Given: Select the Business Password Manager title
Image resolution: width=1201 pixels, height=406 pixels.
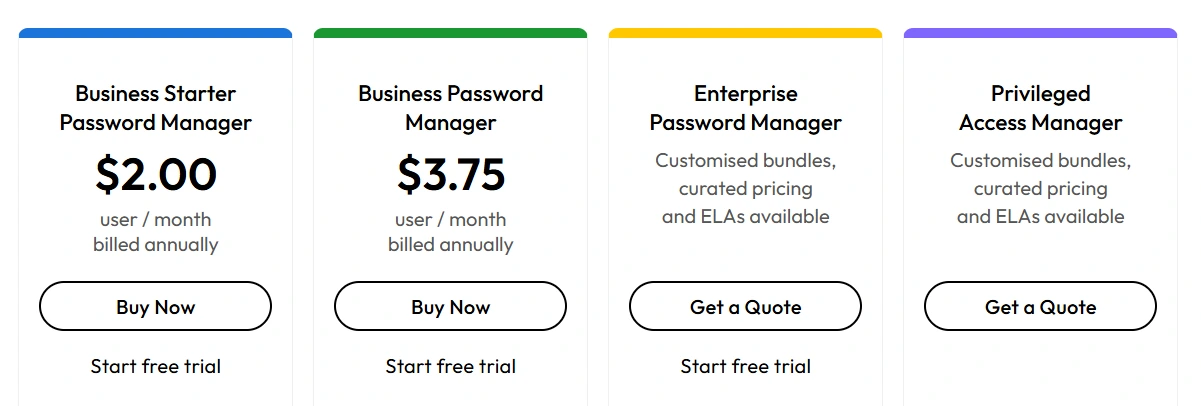Looking at the screenshot, I should click(x=450, y=108).
